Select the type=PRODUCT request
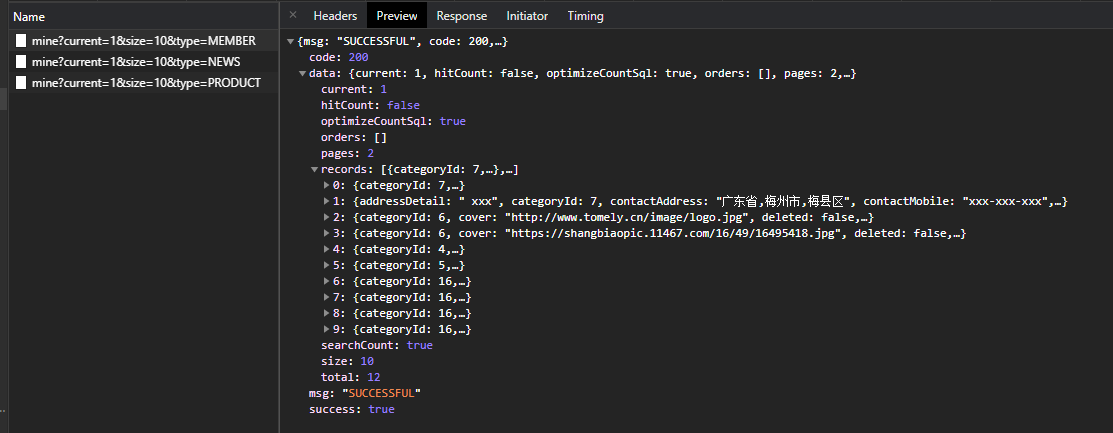Image resolution: width=1113 pixels, height=433 pixels. 146,83
